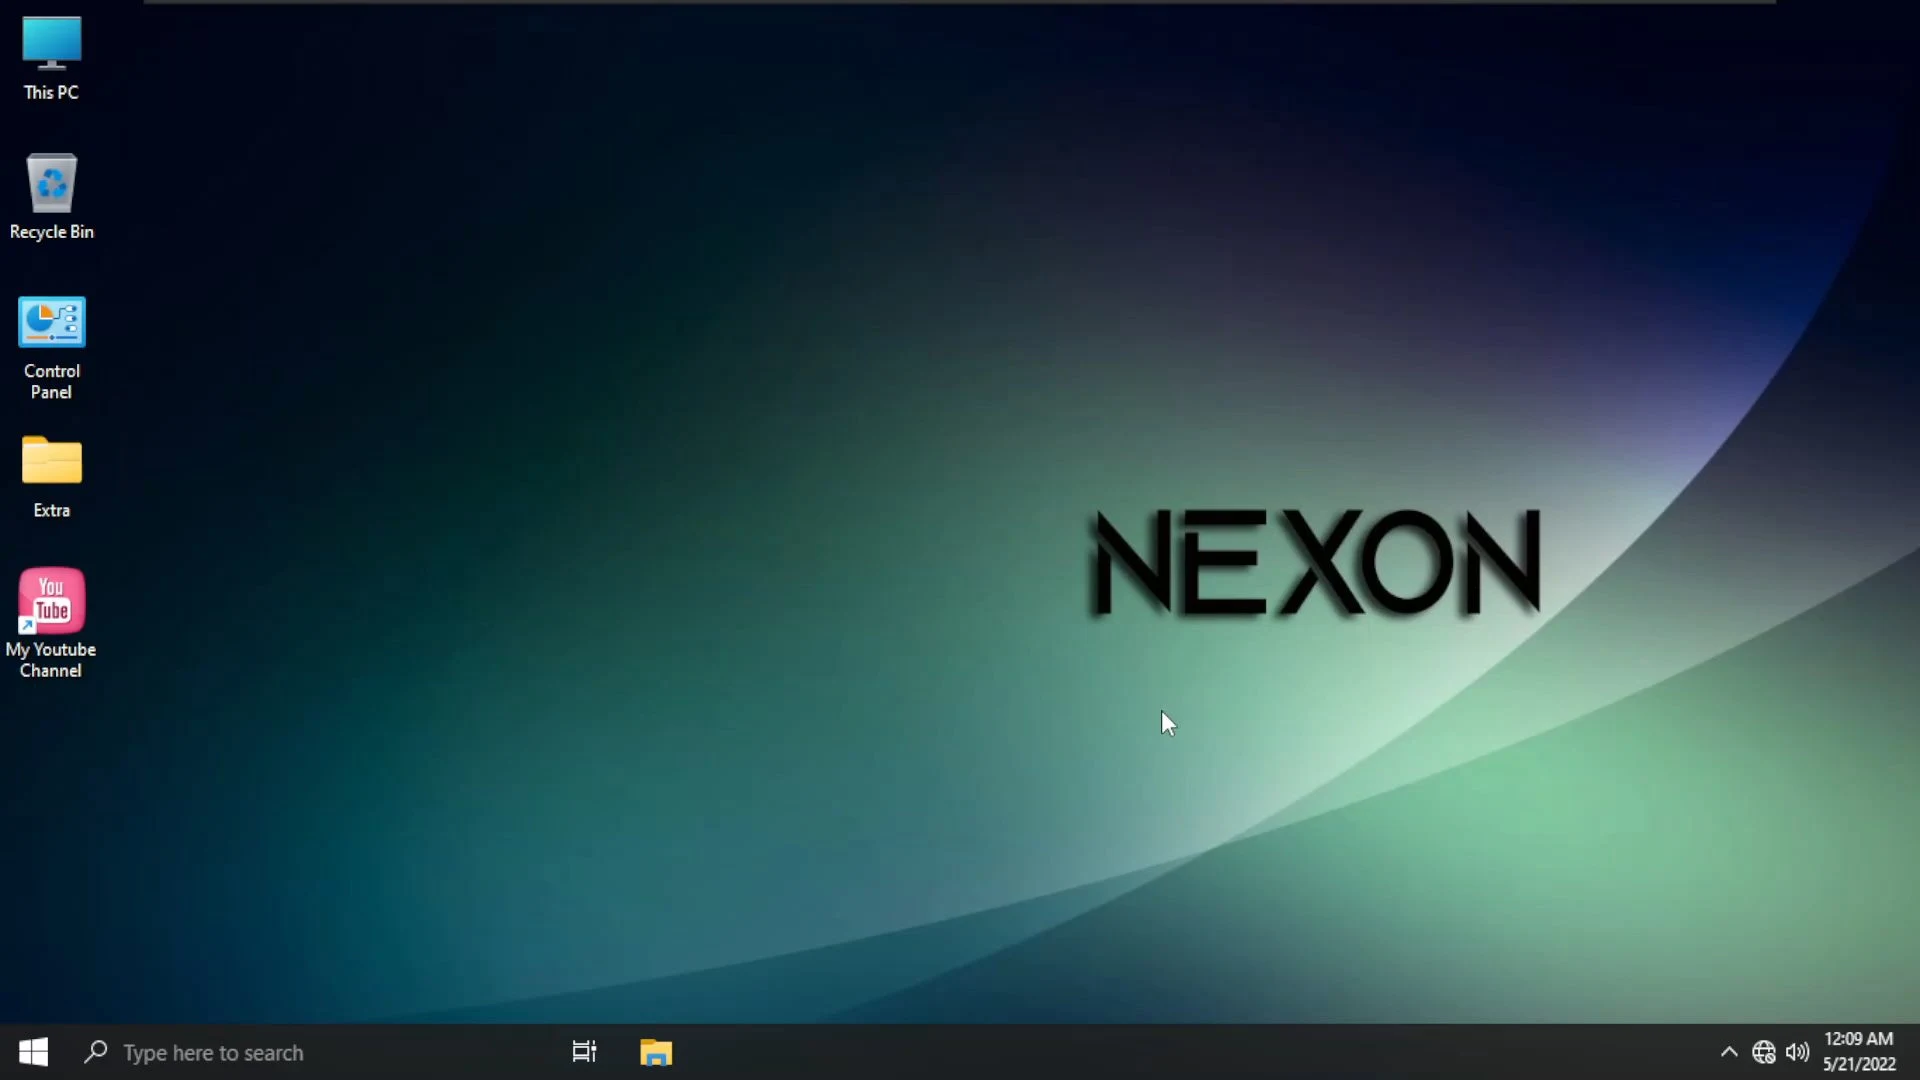Click the NEXON wallpaper logo text

(x=1315, y=562)
